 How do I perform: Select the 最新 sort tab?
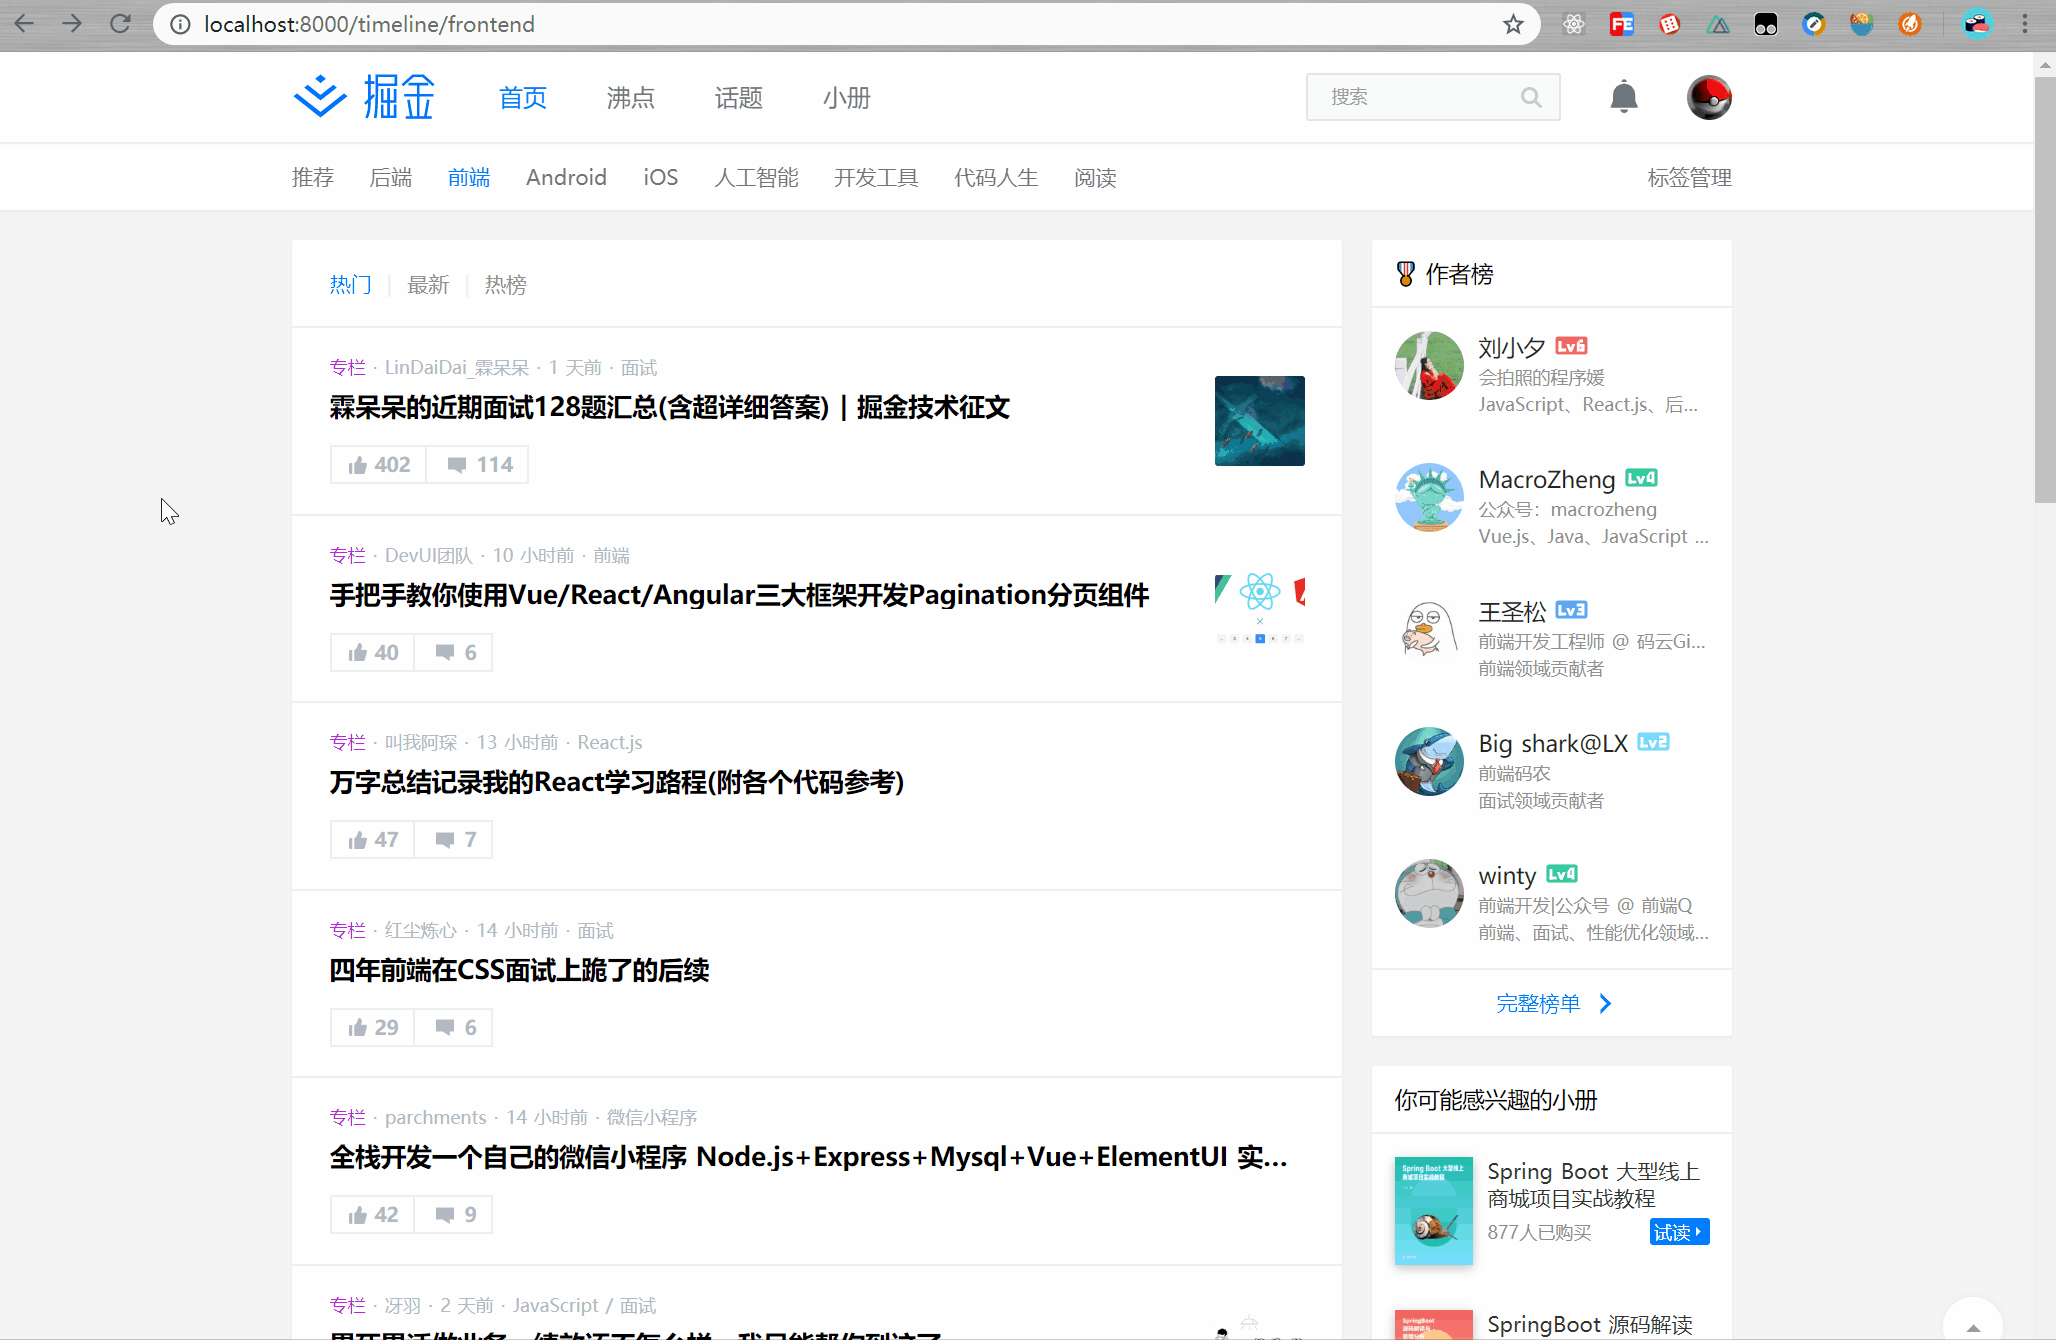tap(428, 285)
